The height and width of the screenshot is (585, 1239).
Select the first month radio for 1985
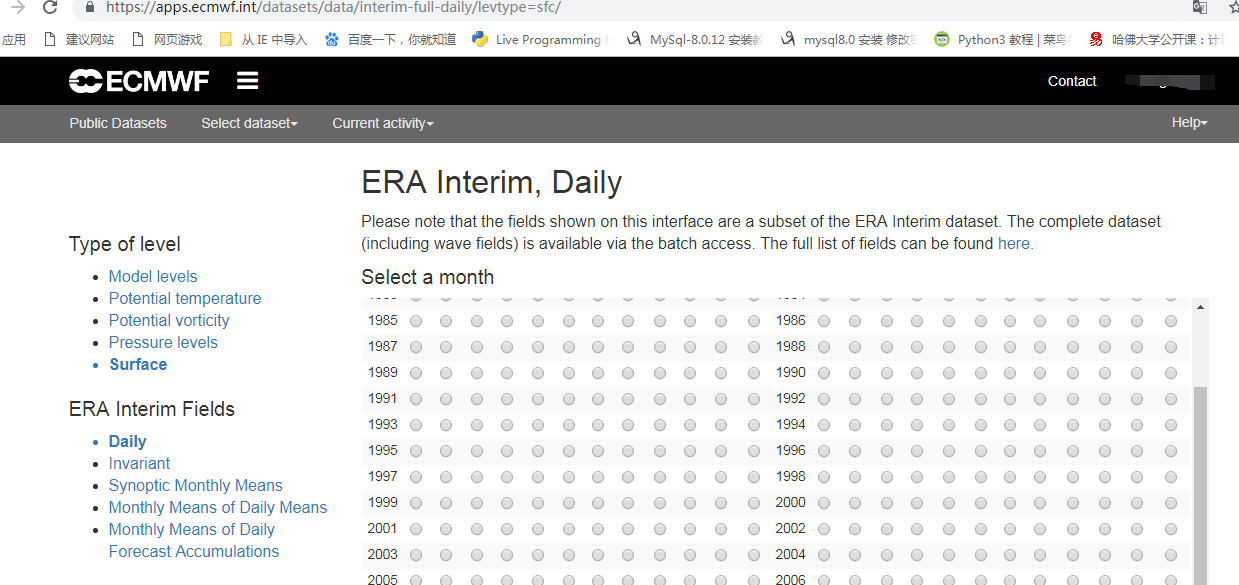[414, 320]
